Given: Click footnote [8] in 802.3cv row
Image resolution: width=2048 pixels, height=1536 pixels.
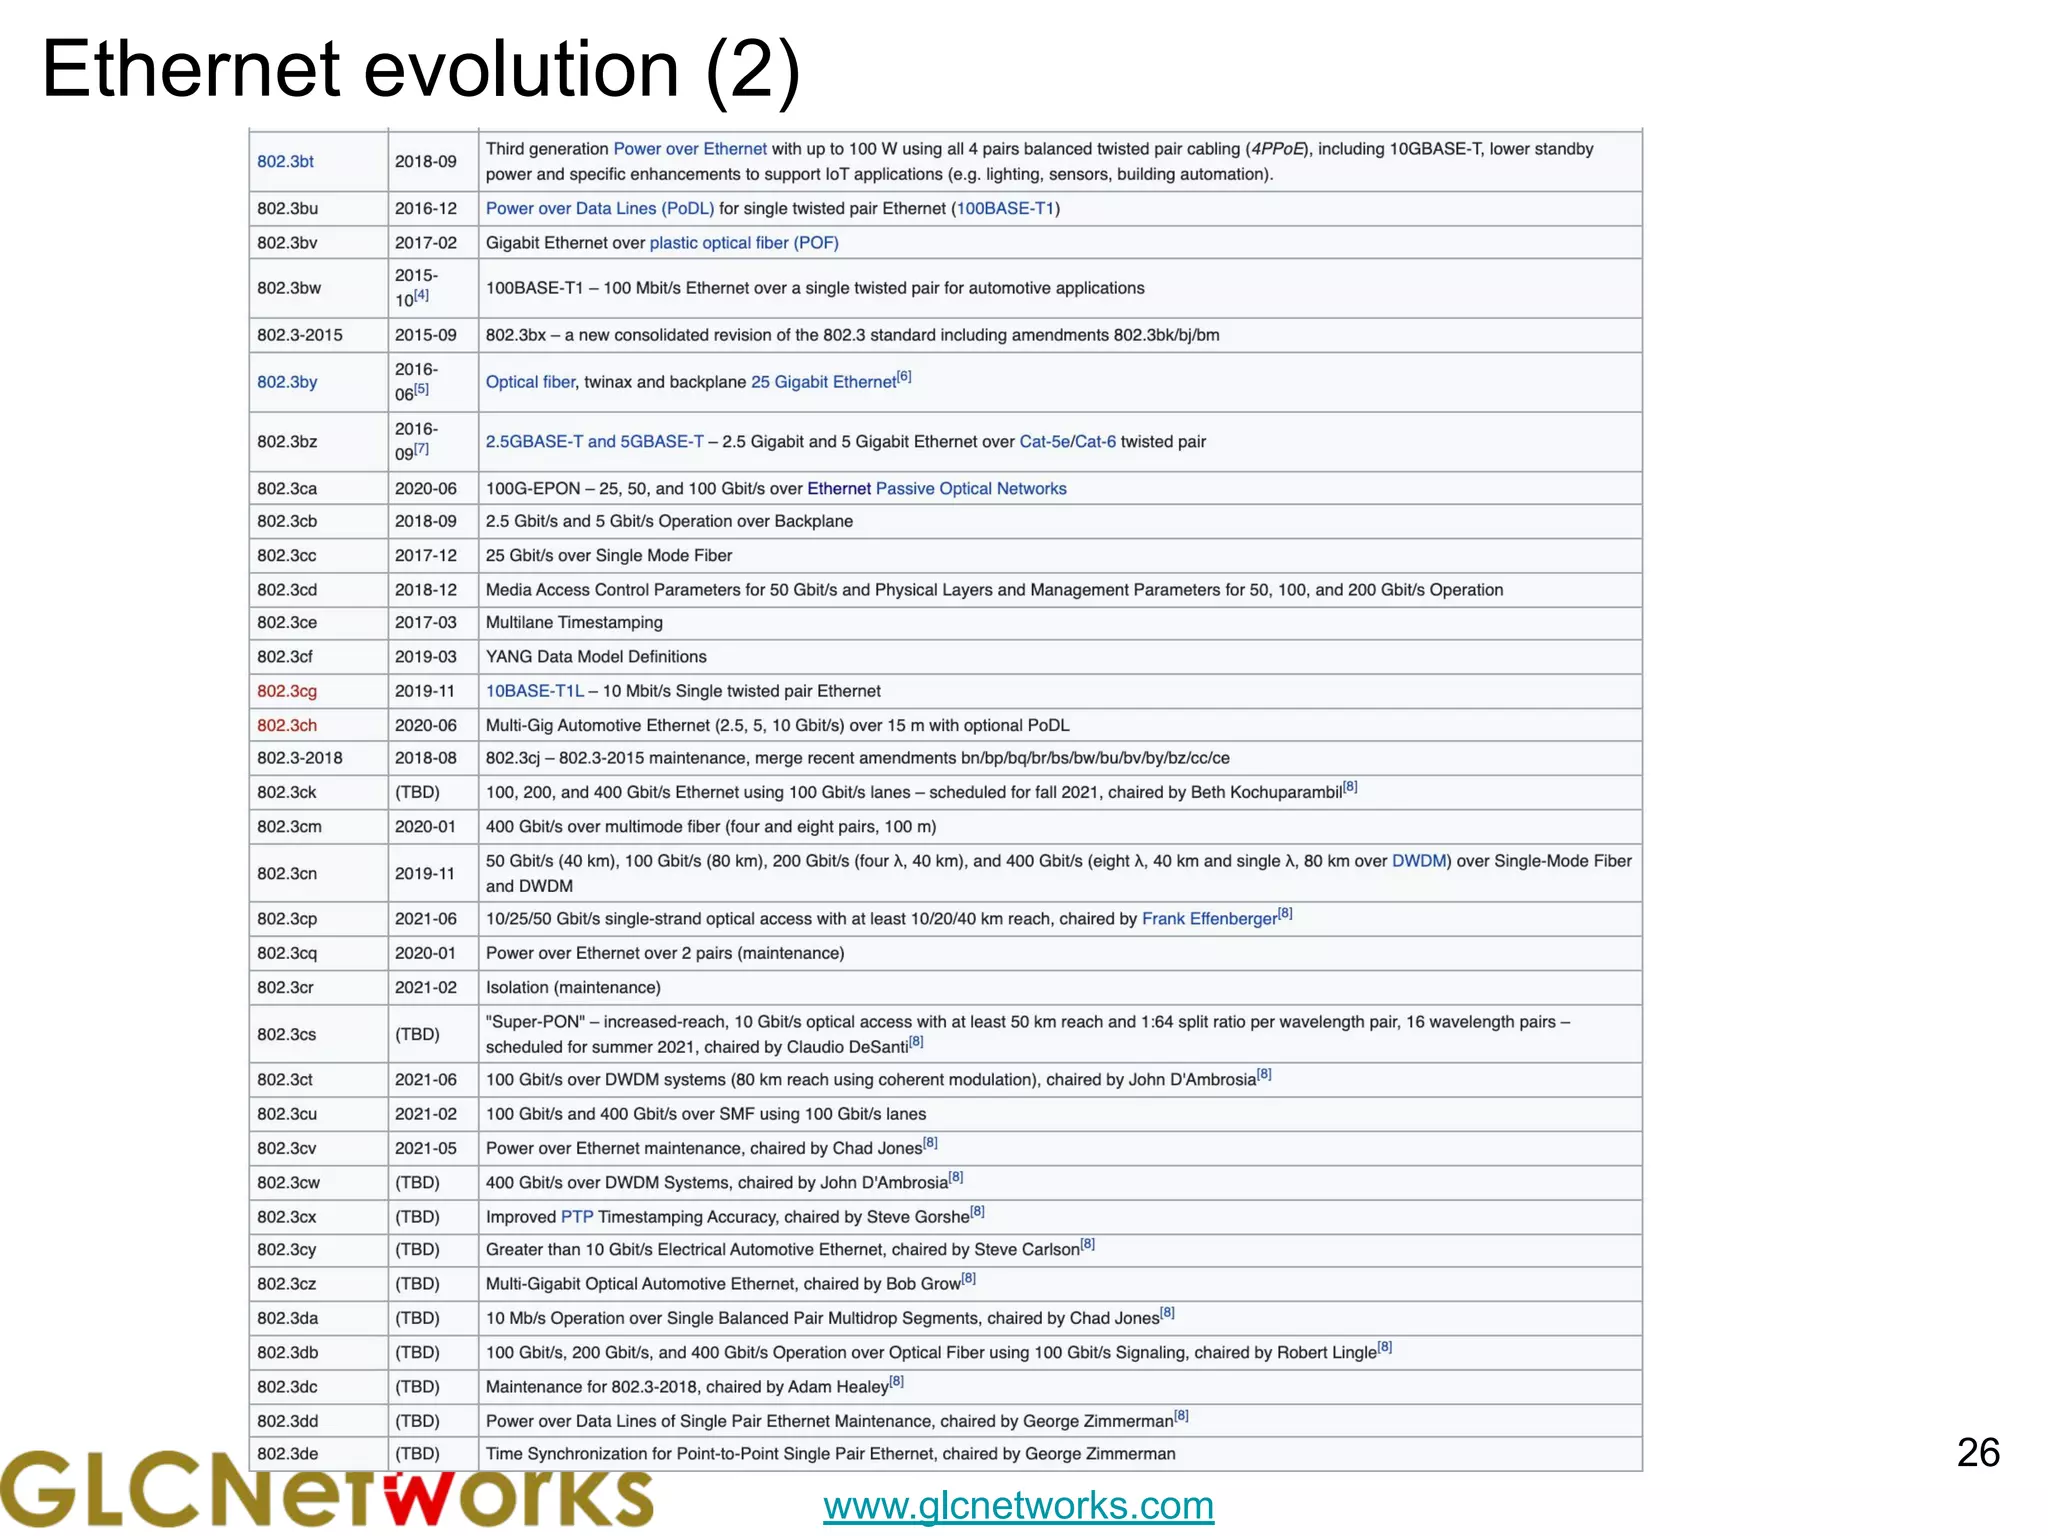Looking at the screenshot, I should tap(930, 1142).
